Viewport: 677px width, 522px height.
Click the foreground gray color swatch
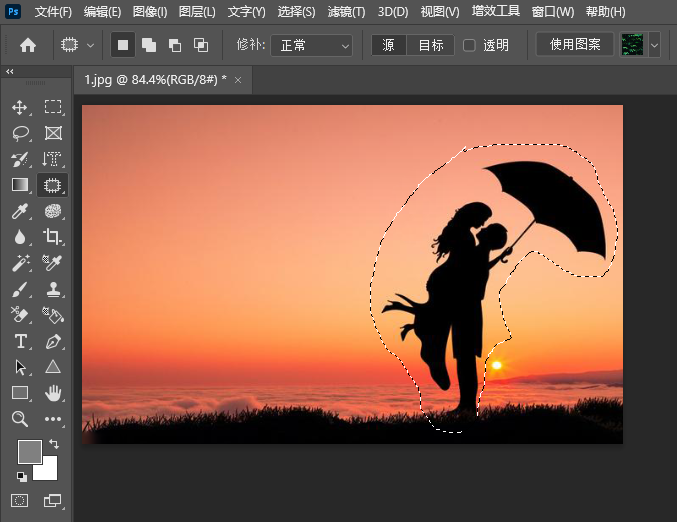point(30,451)
